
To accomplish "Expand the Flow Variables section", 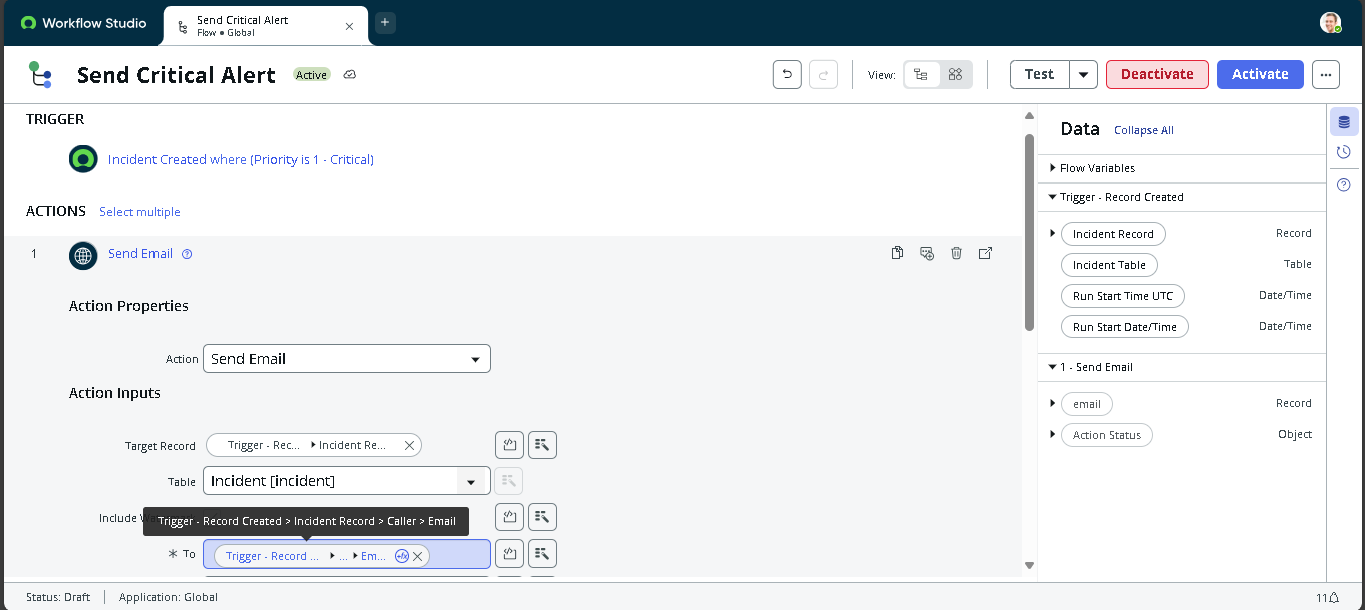I will pos(1052,167).
